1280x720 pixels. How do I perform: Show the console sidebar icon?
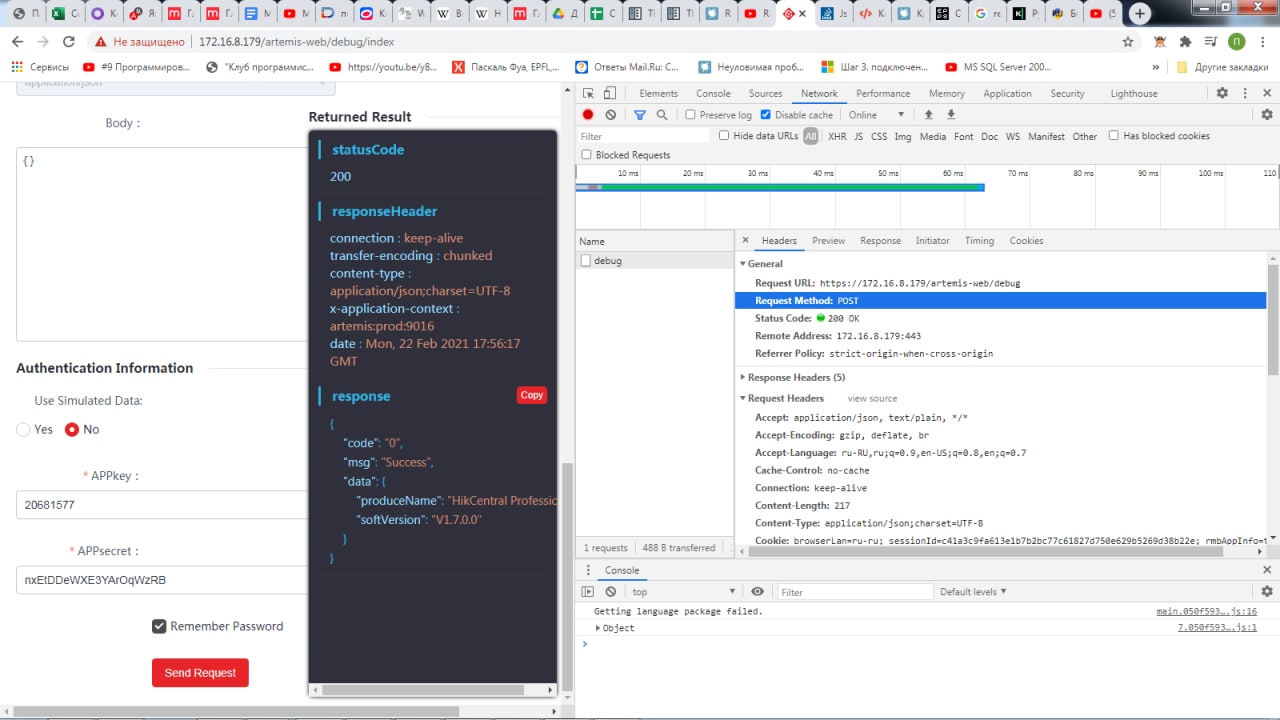(588, 592)
